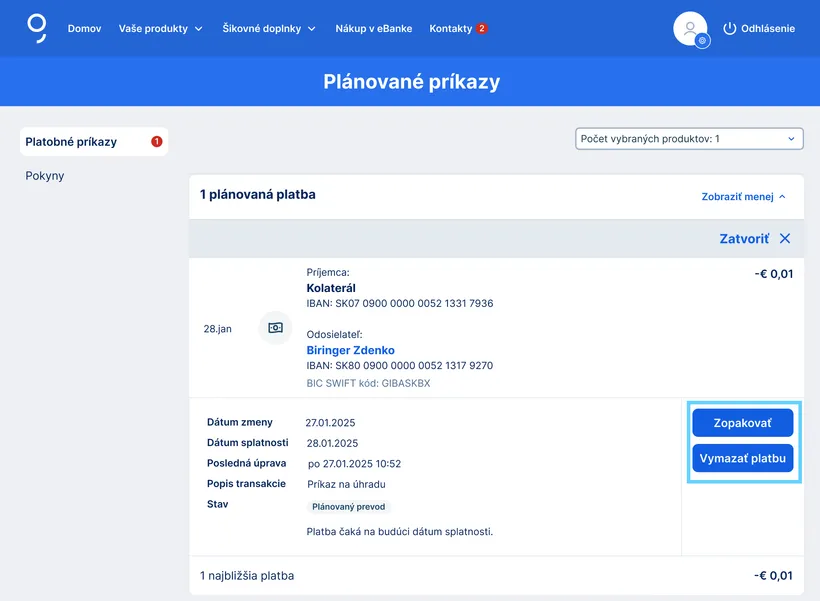Open the user profile avatar
Viewport: 820px width, 601px height.
click(690, 28)
